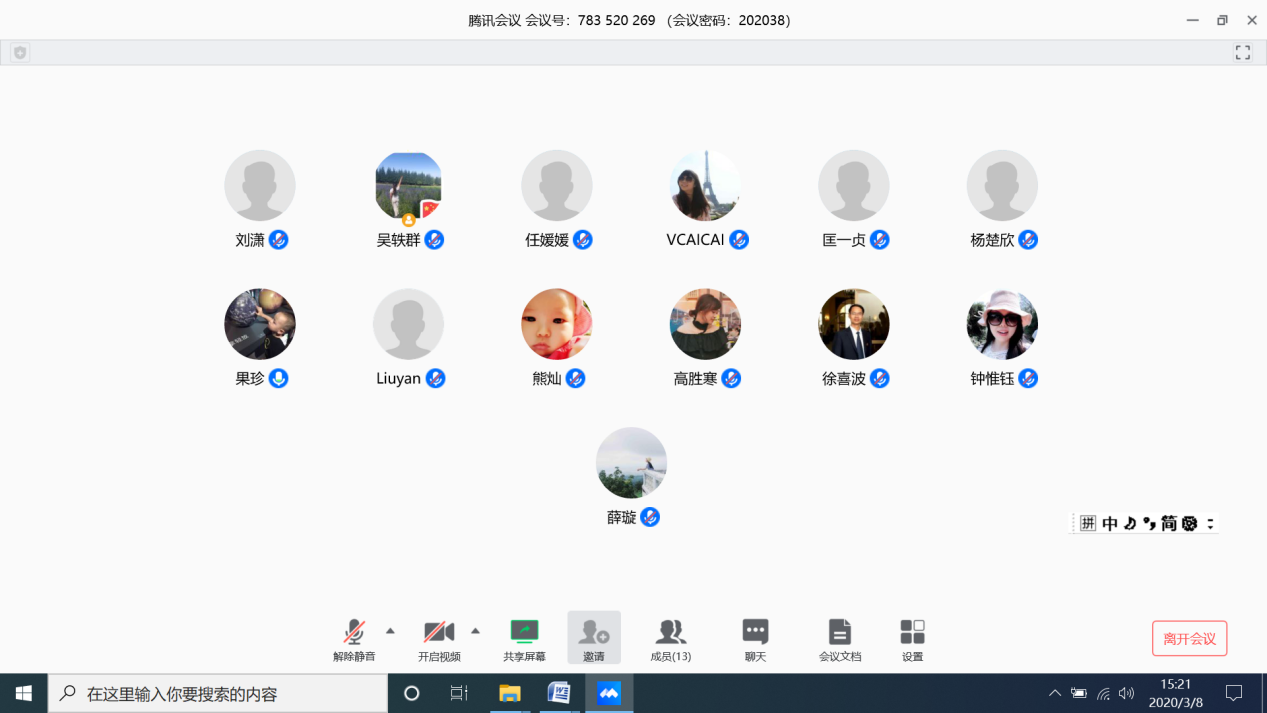Select 果珍's avatar photo
Image resolution: width=1267 pixels, height=713 pixels.
(x=260, y=324)
